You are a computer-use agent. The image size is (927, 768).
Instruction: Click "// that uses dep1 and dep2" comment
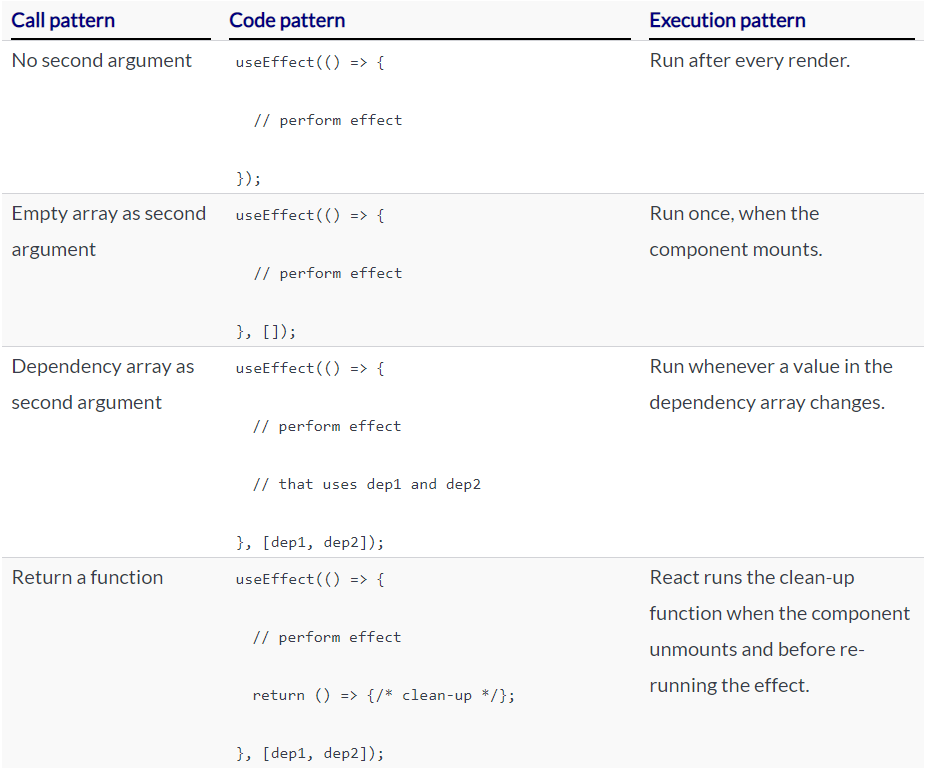click(x=366, y=484)
